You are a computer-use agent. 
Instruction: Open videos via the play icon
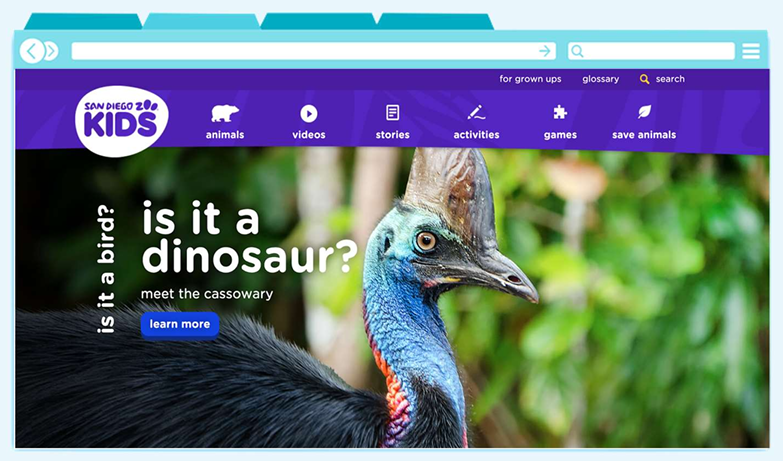(x=309, y=114)
